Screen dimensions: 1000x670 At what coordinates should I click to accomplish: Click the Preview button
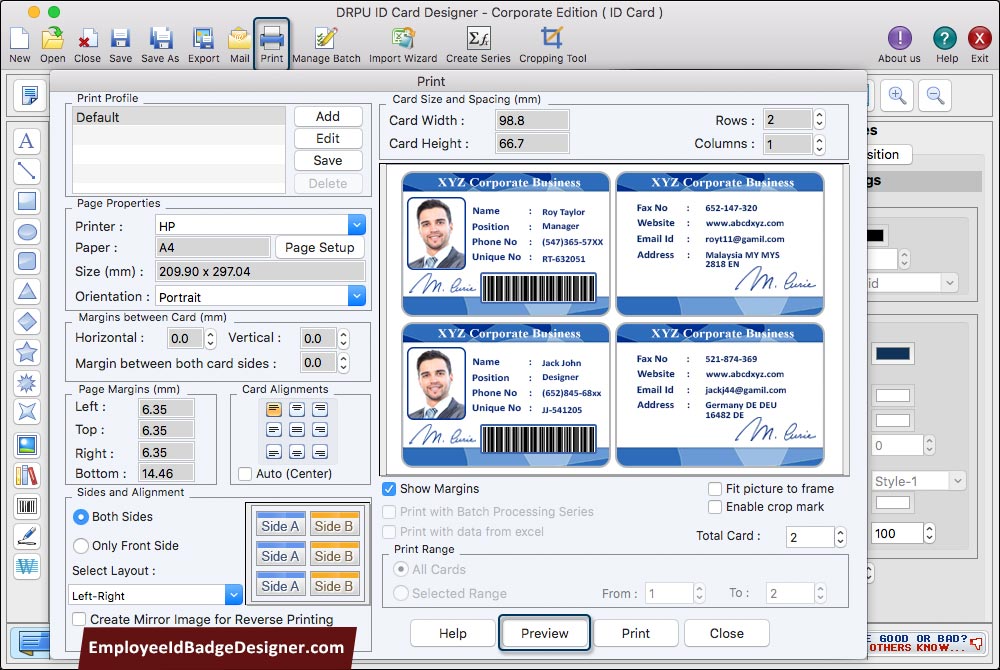coord(544,633)
